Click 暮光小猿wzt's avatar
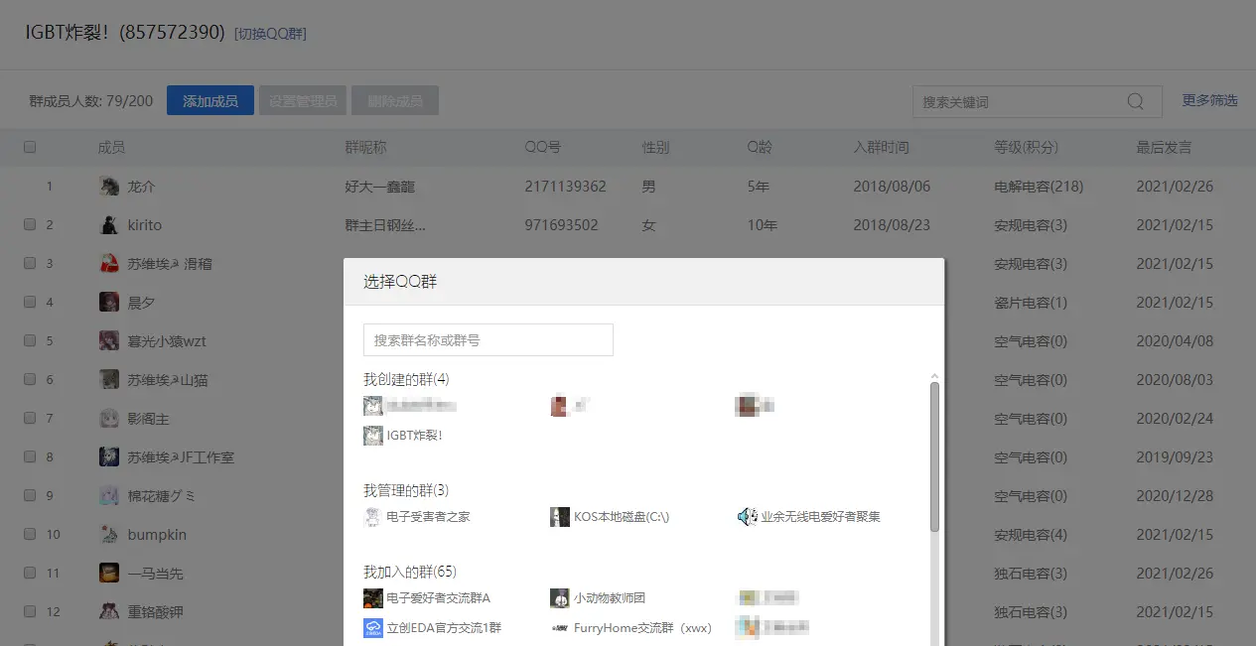1256x646 pixels. pyautogui.click(x=109, y=341)
